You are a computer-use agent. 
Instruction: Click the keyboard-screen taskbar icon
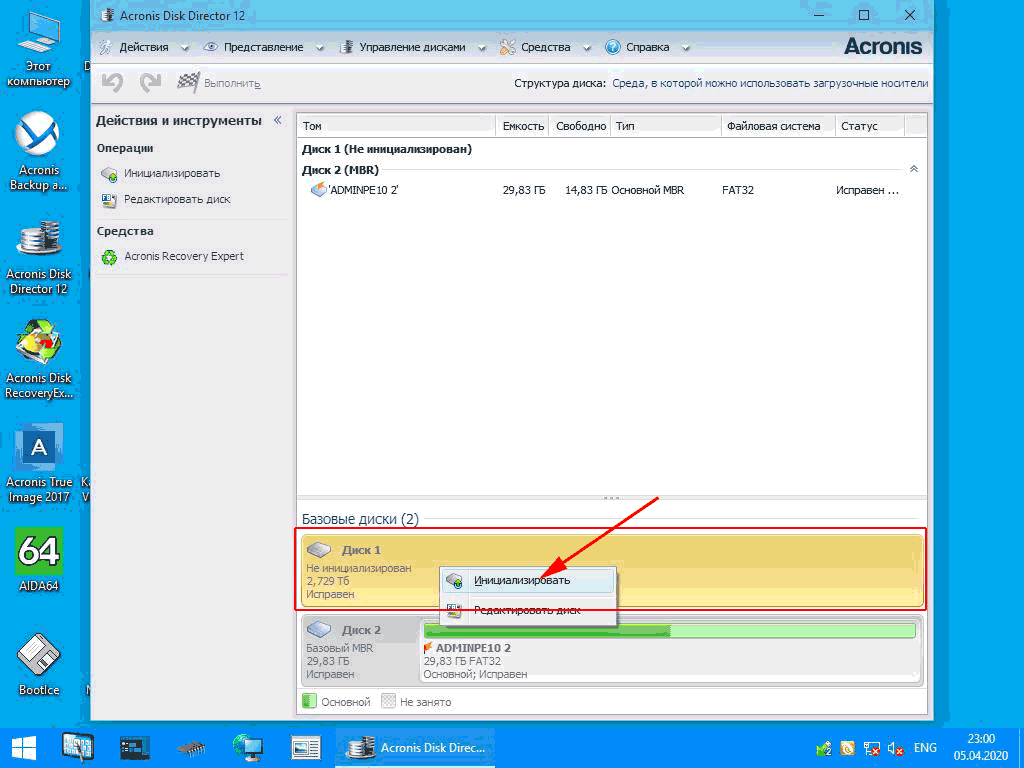point(78,747)
